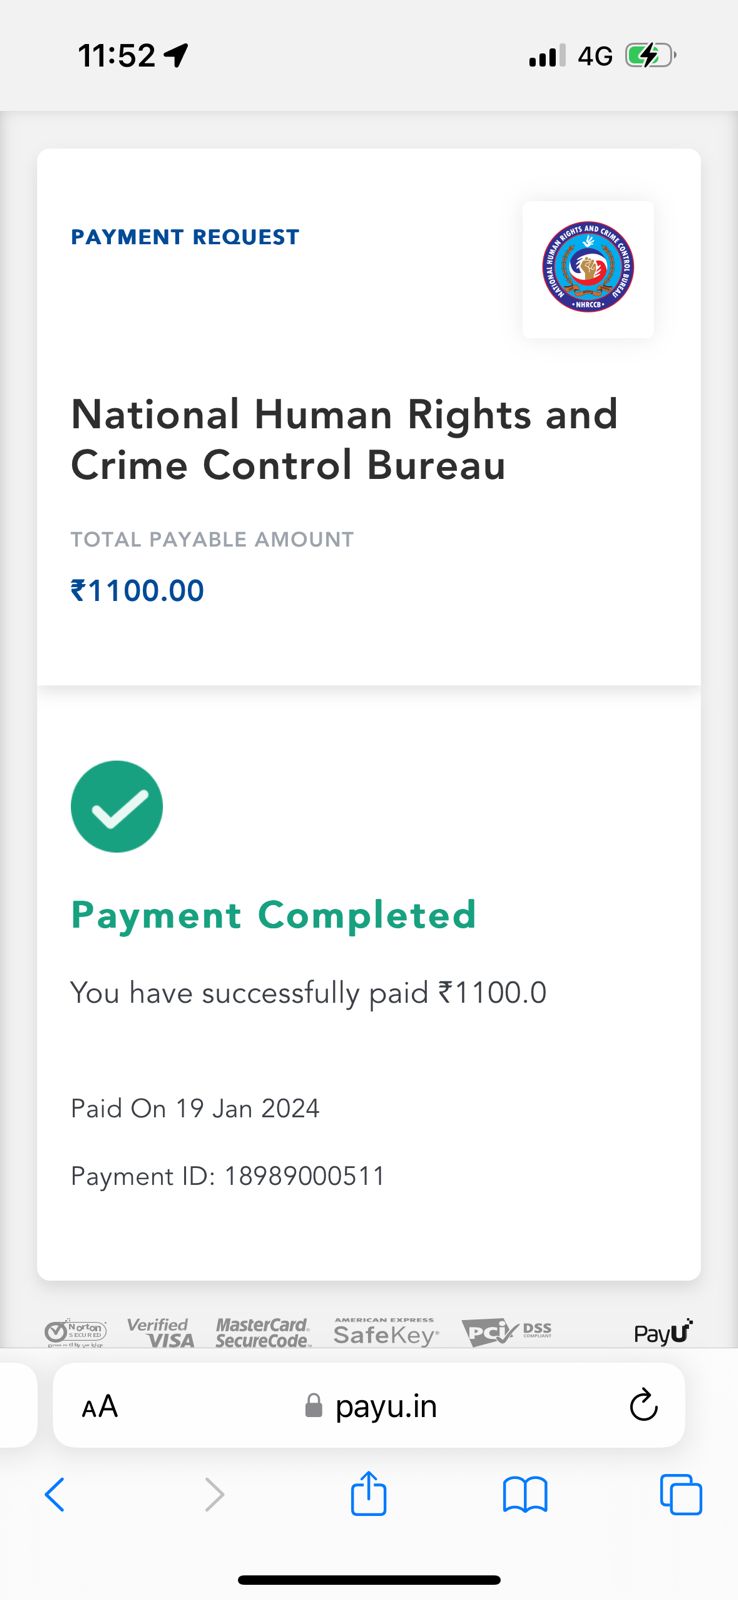The width and height of the screenshot is (738, 1600).
Task: Tap the Payment ID 18989000511 text
Action: [227, 1176]
